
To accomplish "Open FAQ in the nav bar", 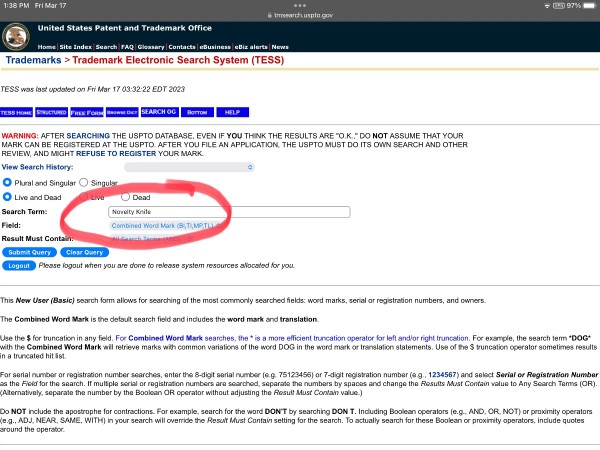I will click(127, 47).
